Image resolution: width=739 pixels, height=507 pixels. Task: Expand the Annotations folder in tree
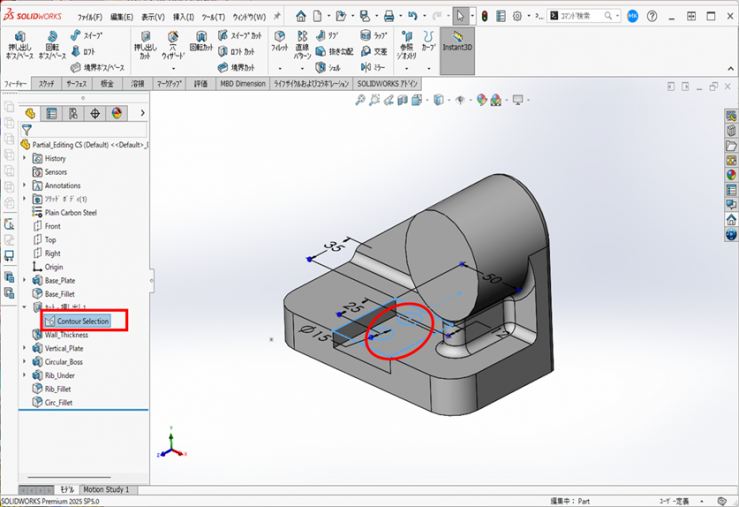[x=25, y=185]
